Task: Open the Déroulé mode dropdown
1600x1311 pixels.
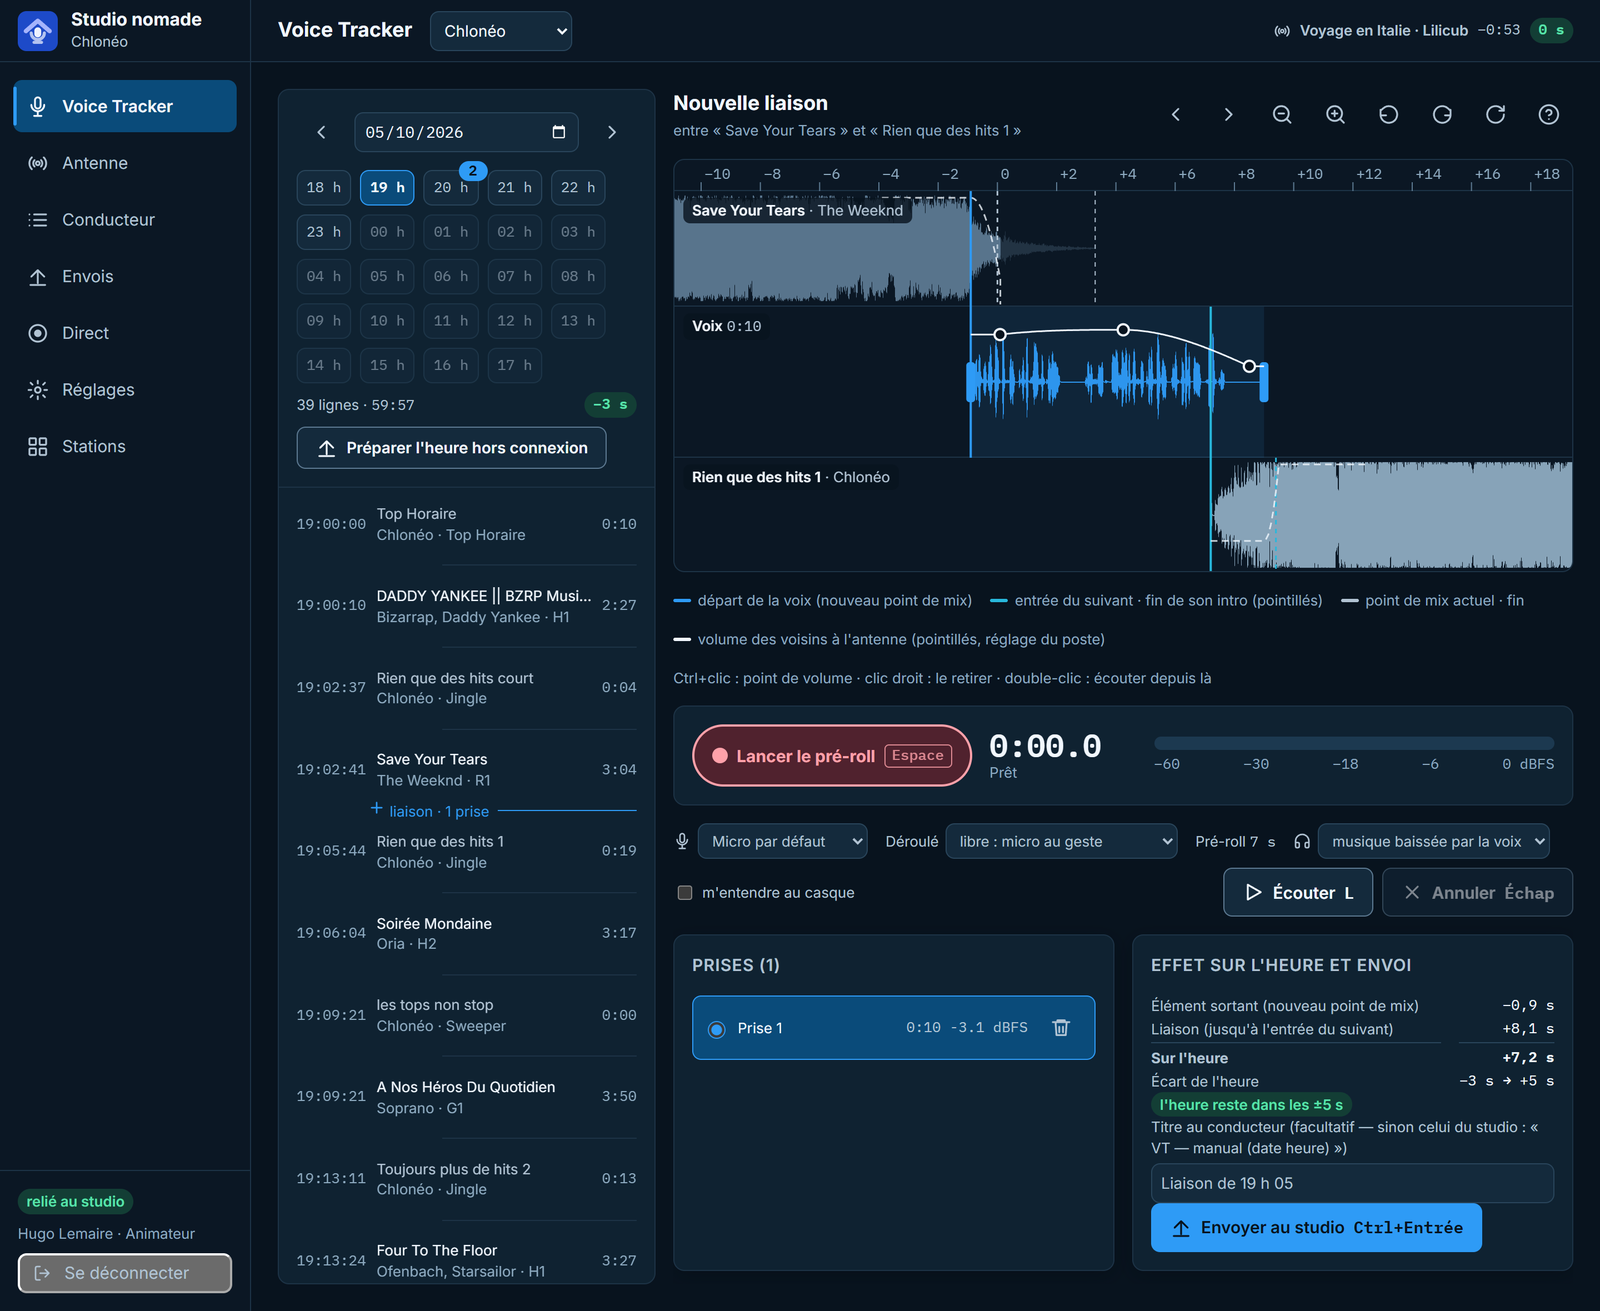Action: pos(1061,842)
